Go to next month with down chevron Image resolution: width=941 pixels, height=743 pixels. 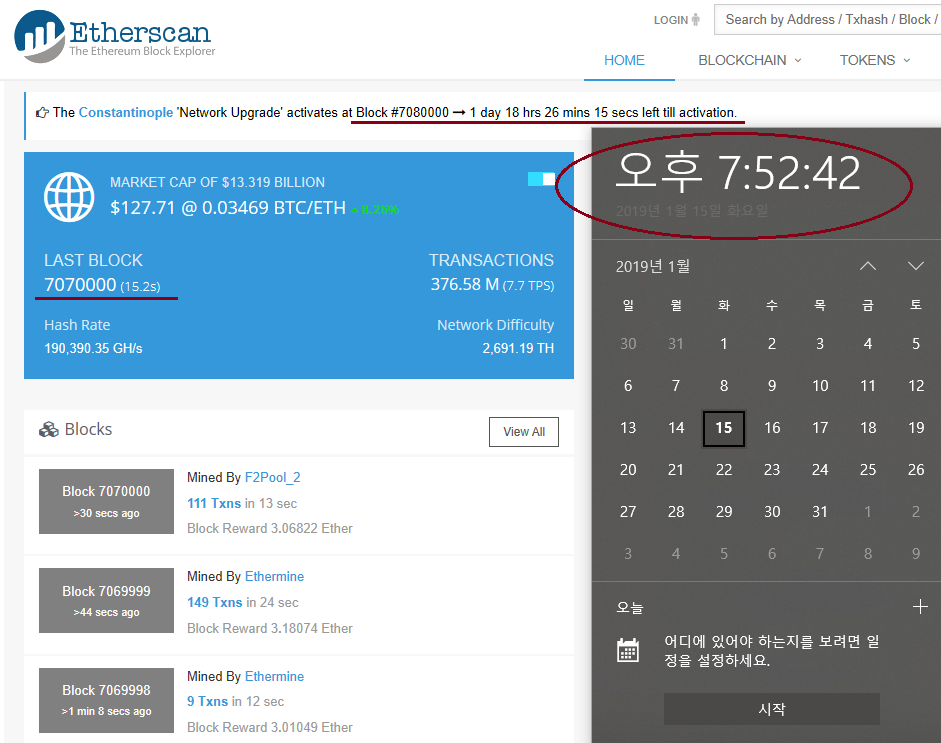pyautogui.click(x=915, y=266)
